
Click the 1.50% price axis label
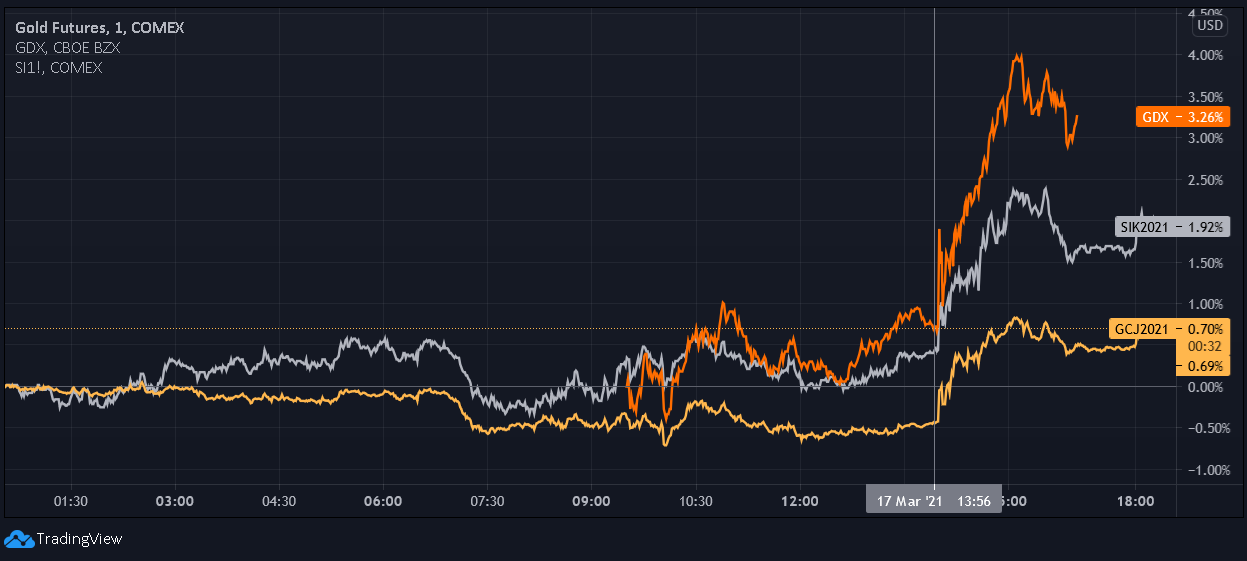[1205, 263]
